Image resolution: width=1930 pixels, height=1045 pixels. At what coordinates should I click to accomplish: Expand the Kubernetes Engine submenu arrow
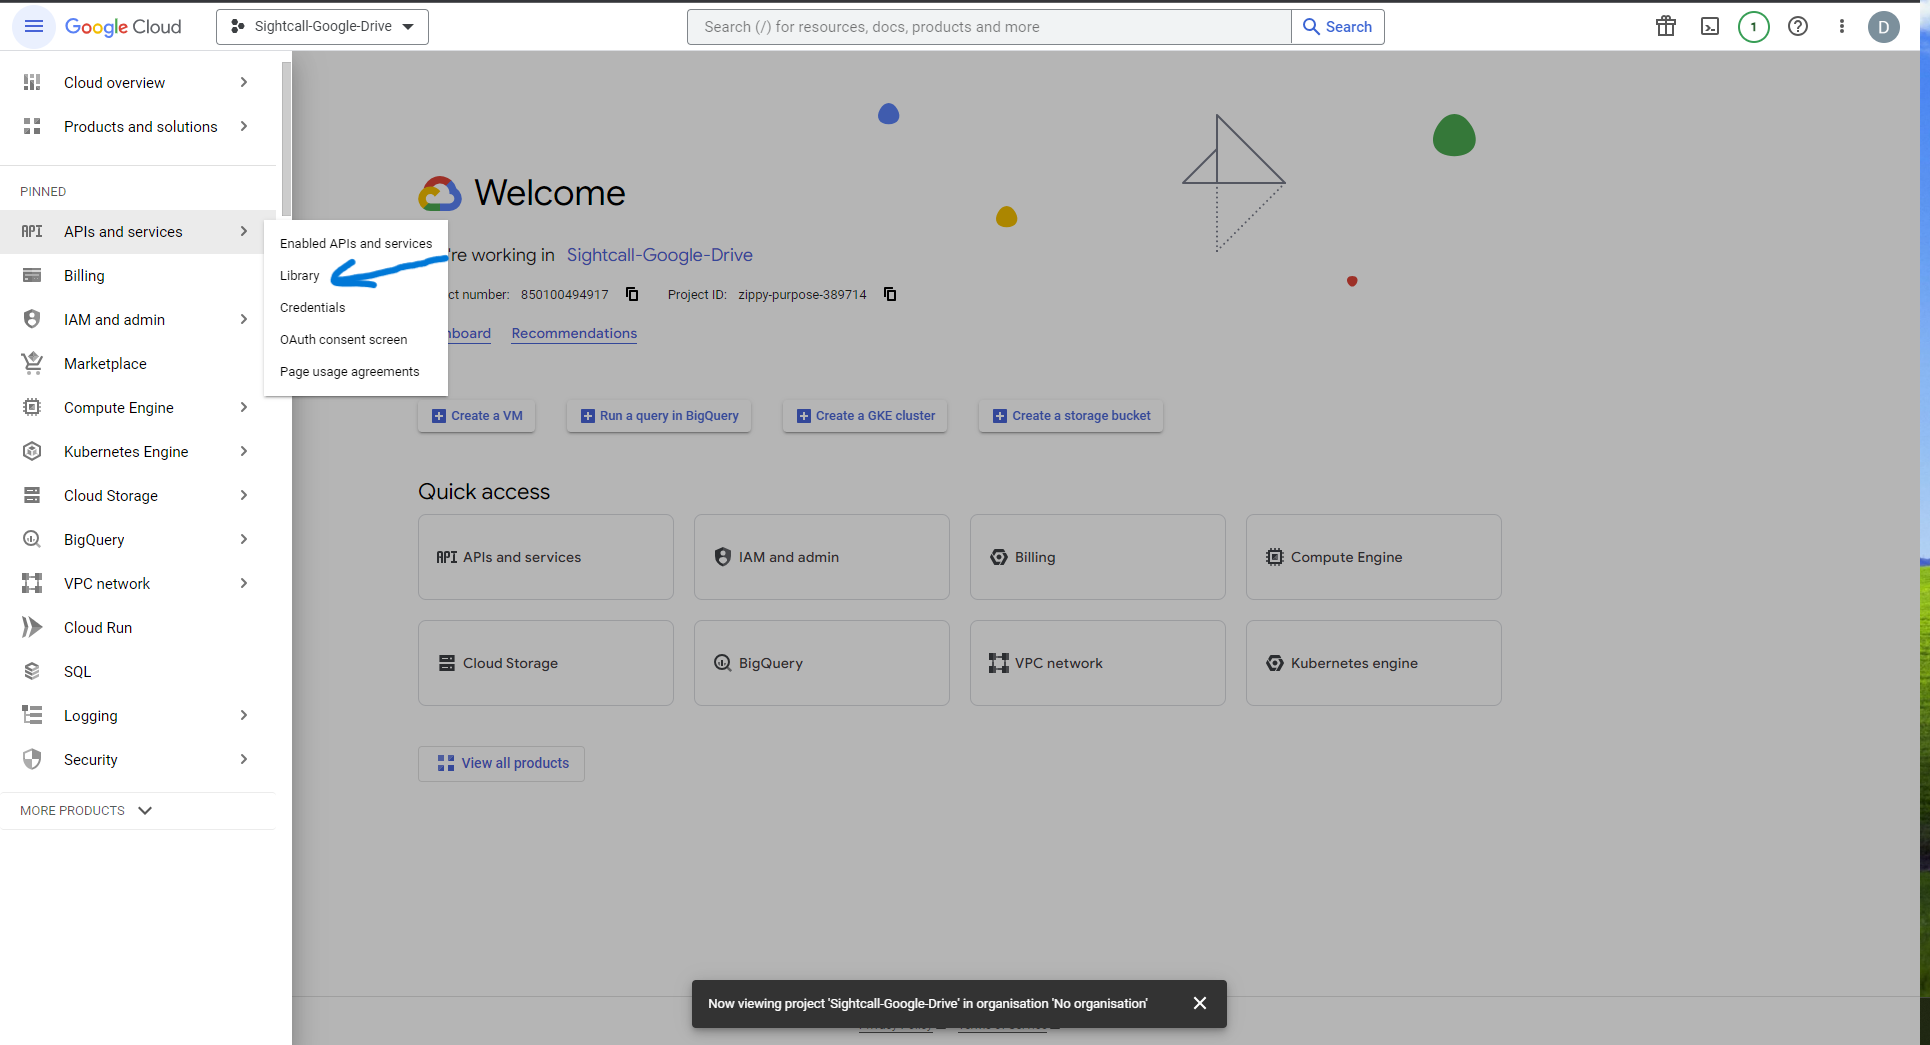pos(243,452)
